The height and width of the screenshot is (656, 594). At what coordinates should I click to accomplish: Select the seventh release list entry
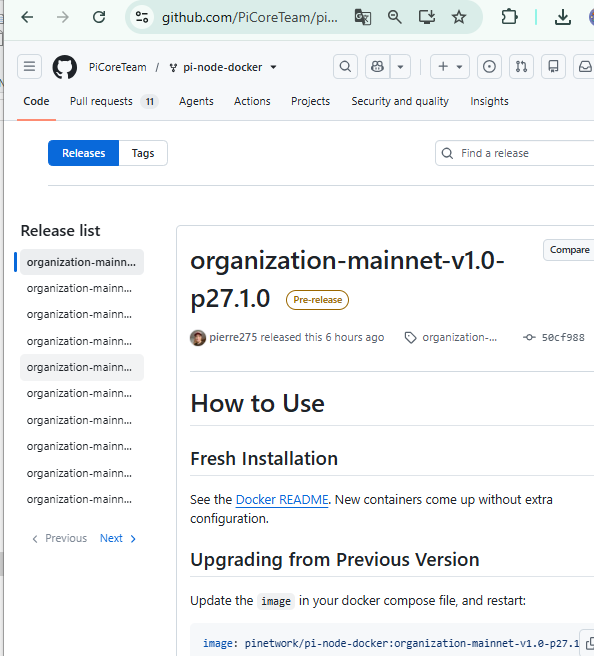point(82,420)
